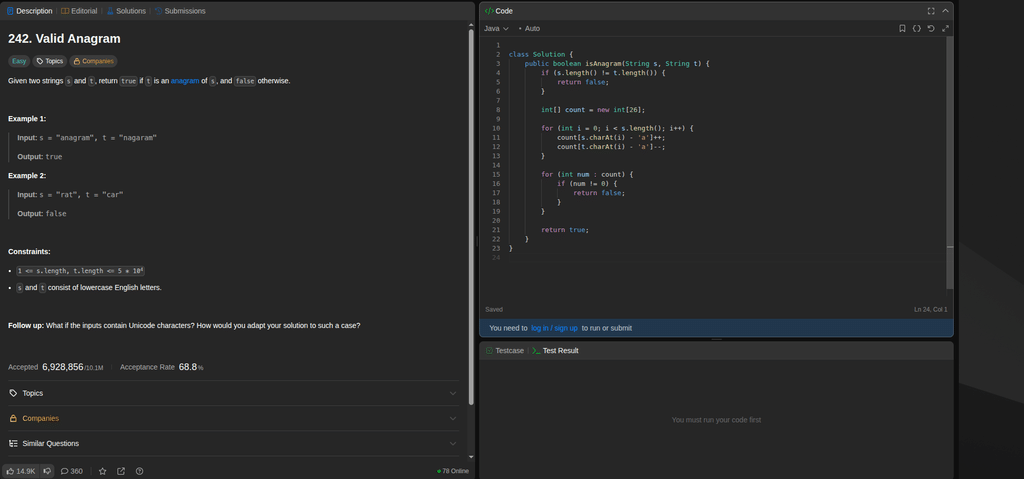Click the Editorial tab book icon

[x=65, y=11]
